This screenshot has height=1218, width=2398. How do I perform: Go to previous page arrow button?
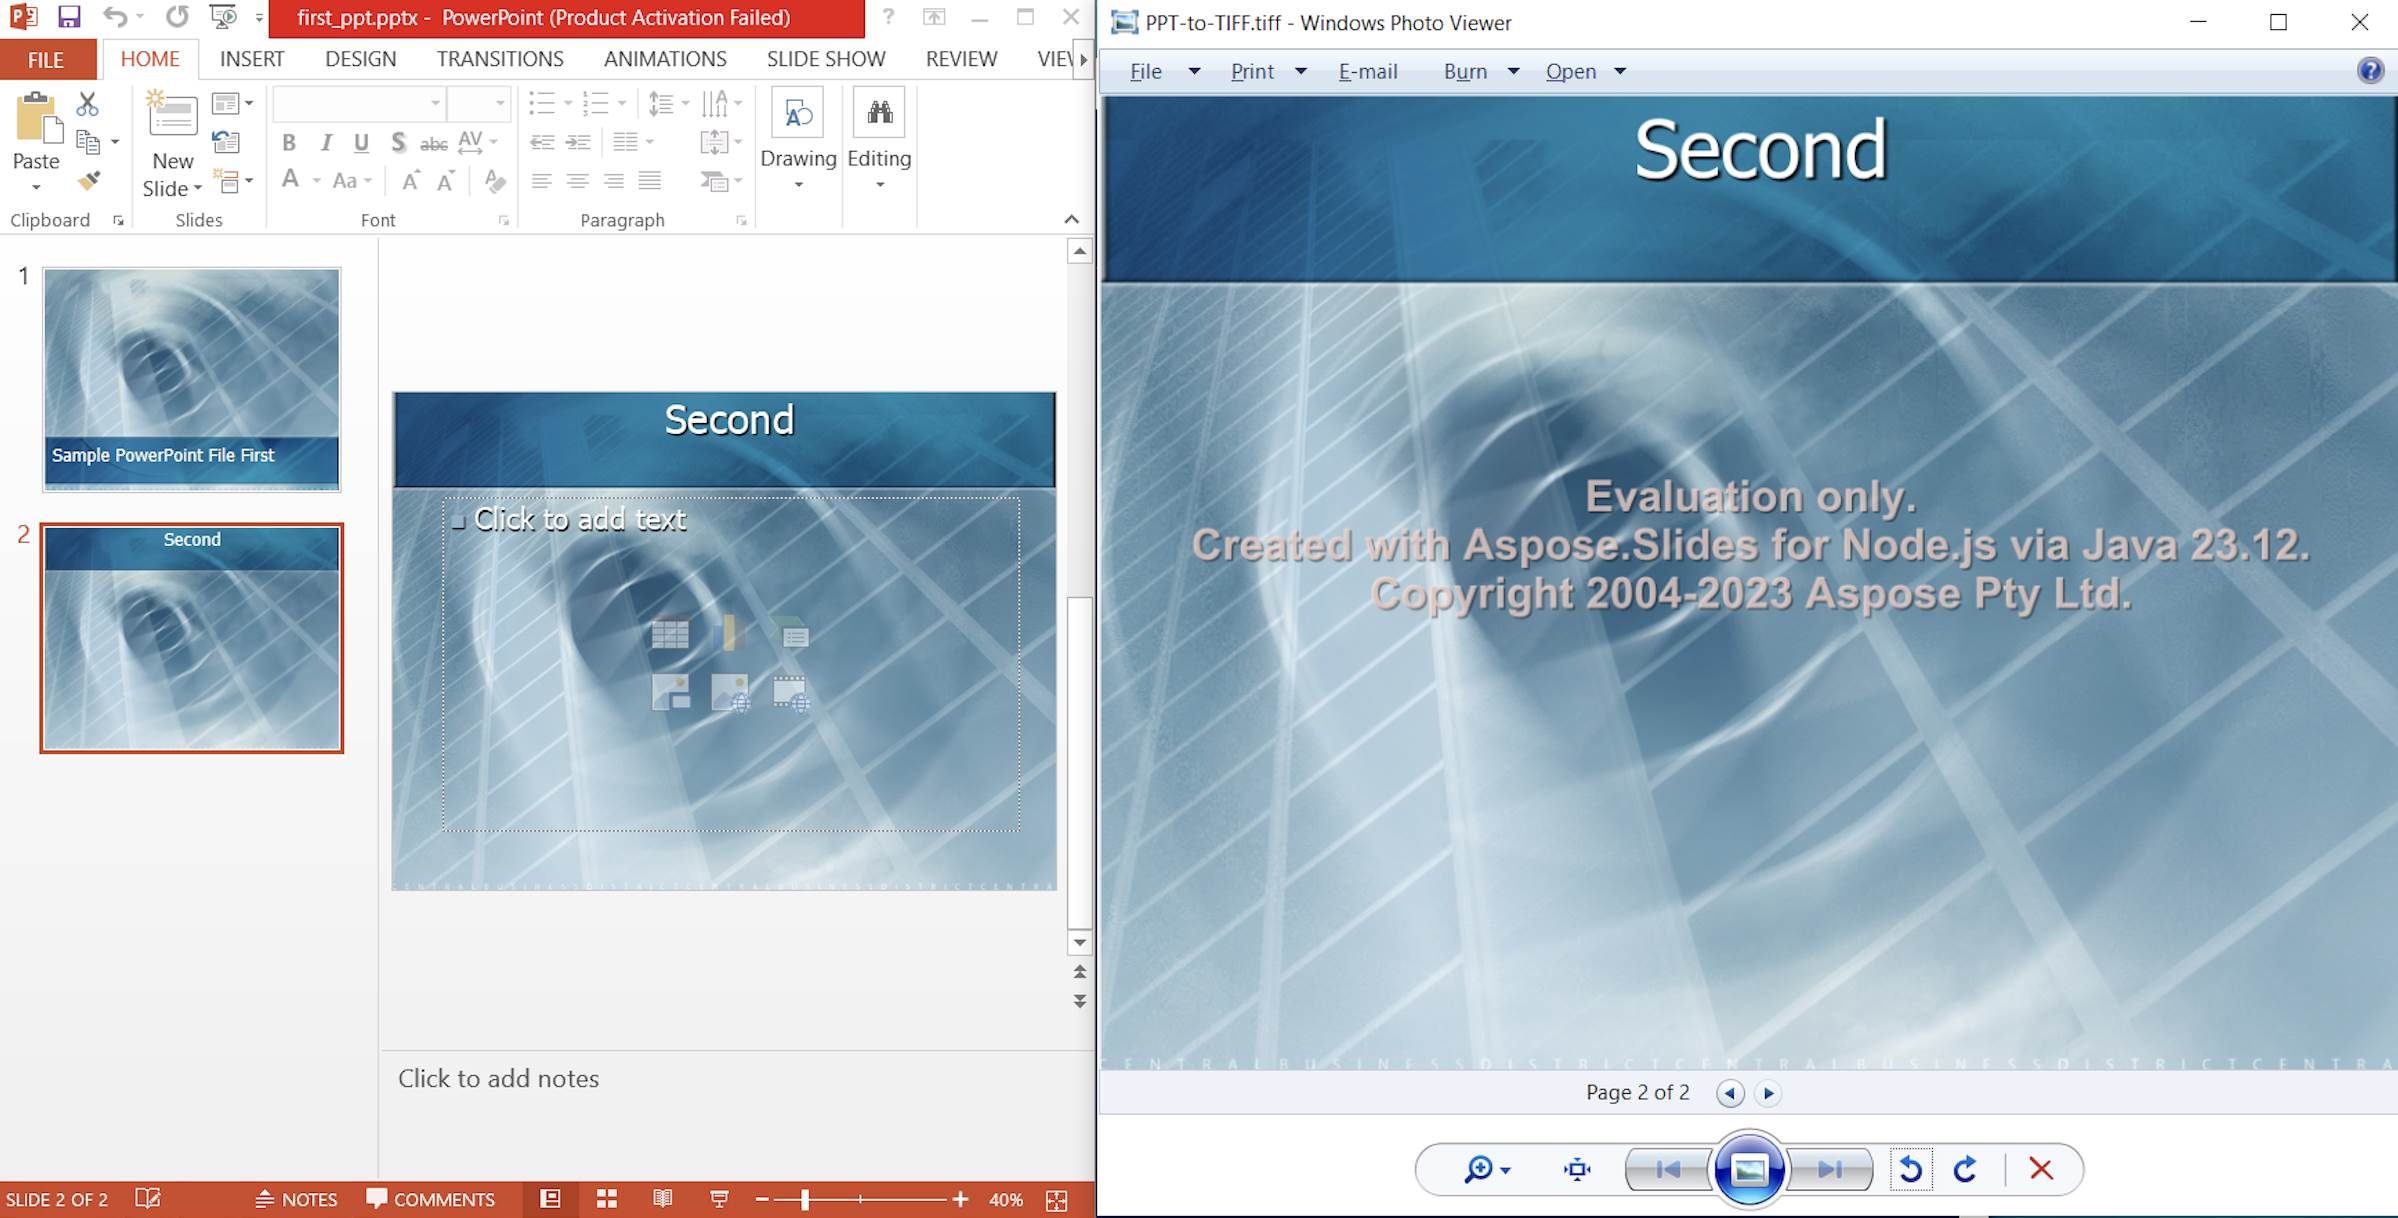click(1730, 1093)
